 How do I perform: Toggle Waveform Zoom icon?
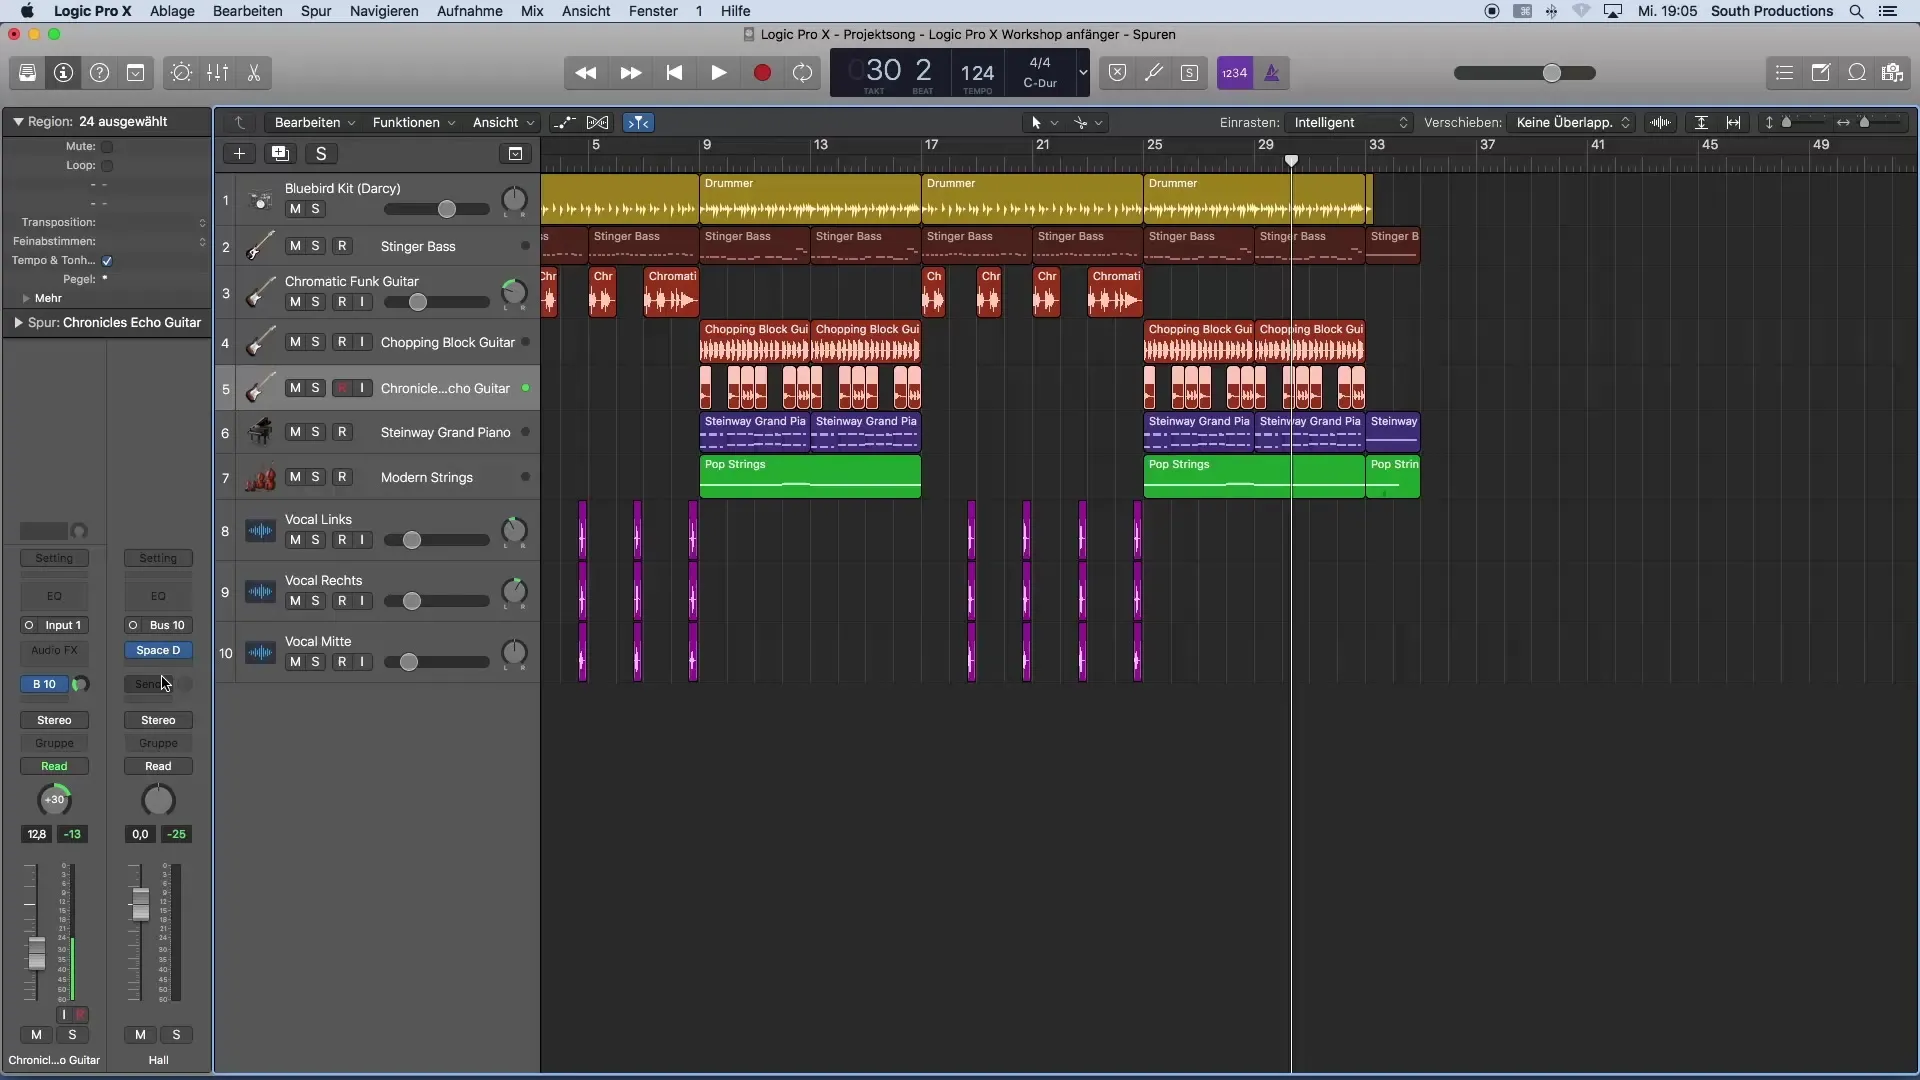pos(1660,123)
